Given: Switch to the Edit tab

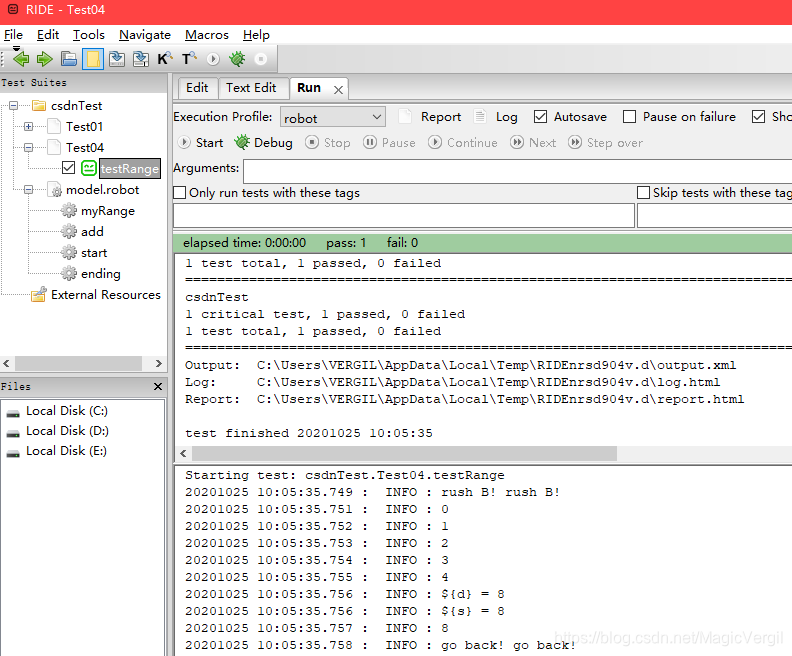Looking at the screenshot, I should tap(197, 88).
